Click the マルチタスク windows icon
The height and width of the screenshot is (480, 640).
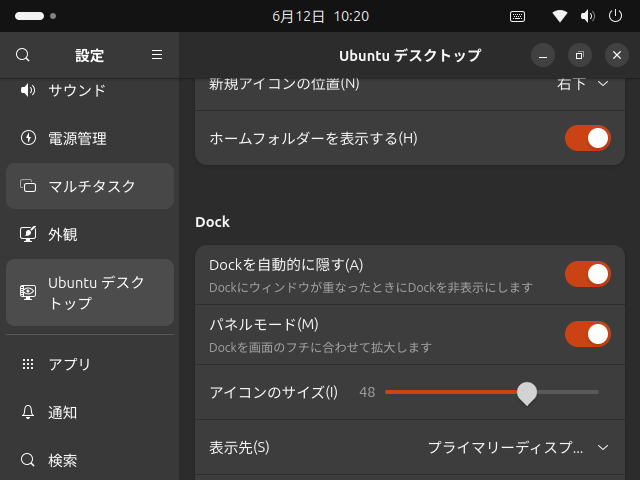[x=28, y=186]
